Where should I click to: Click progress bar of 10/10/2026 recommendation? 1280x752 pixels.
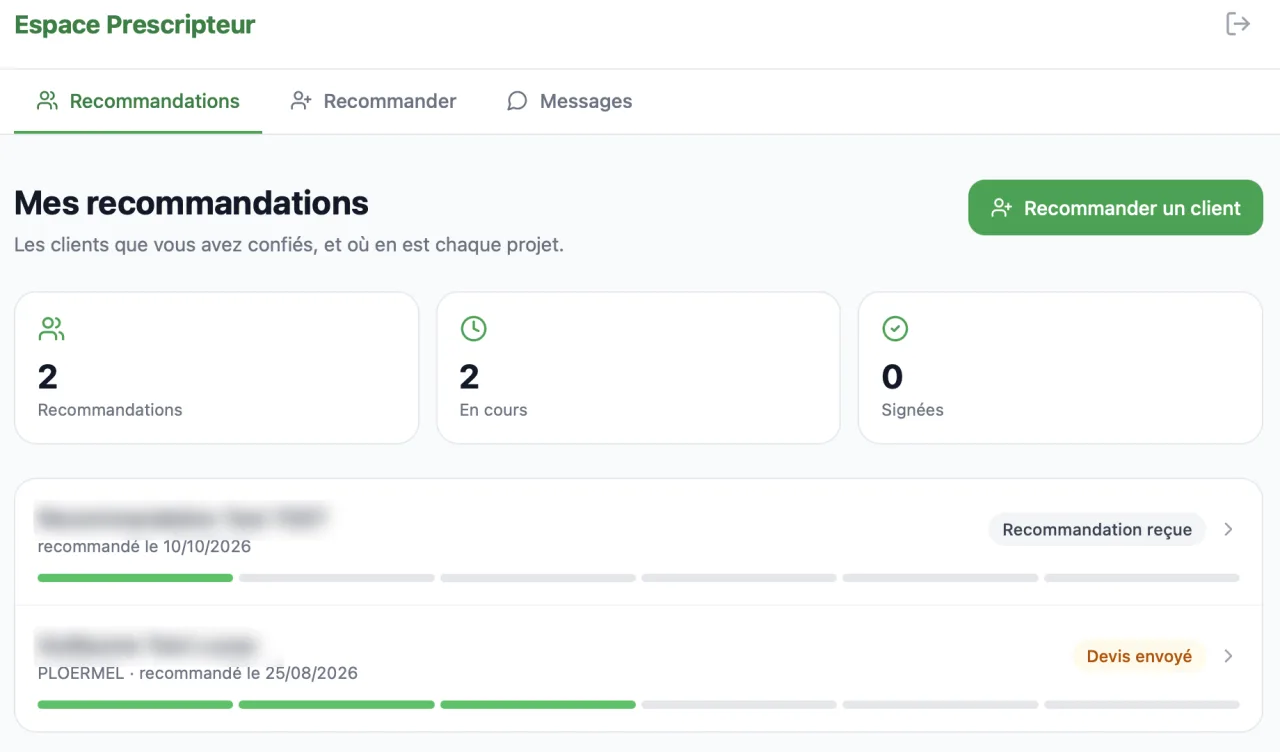click(638, 578)
